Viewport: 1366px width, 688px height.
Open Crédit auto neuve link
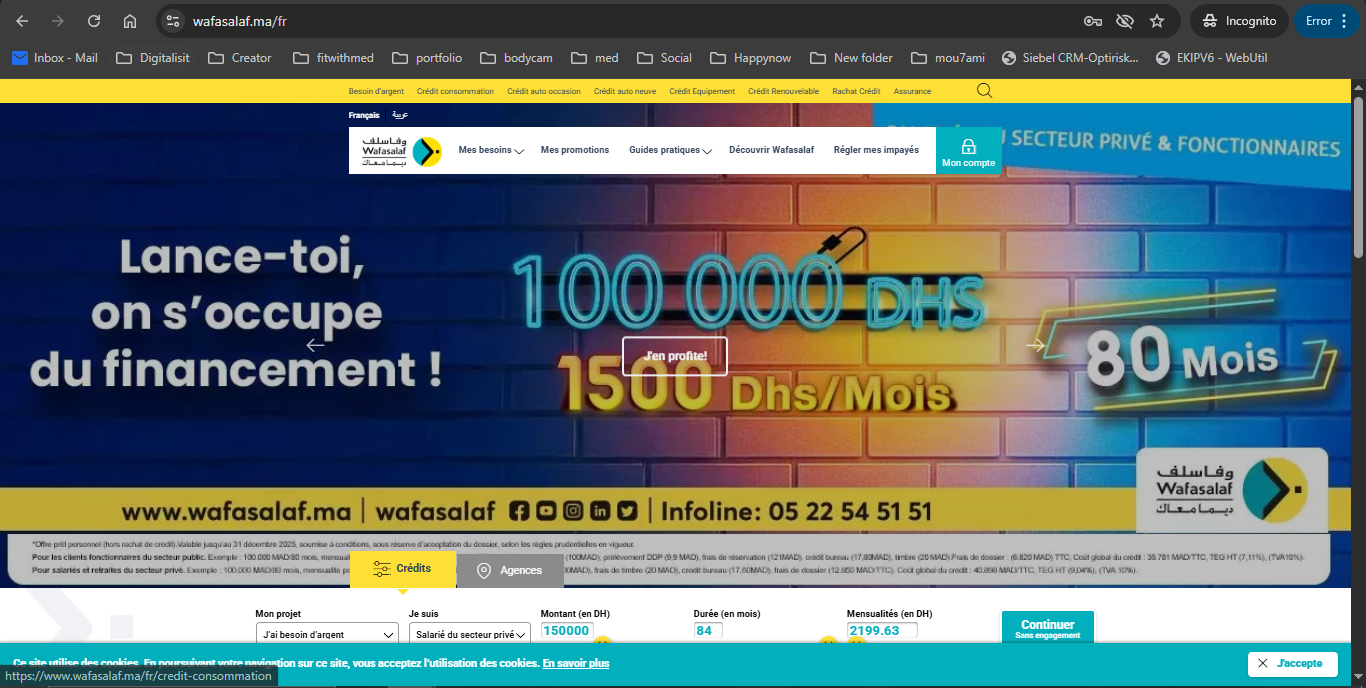625,91
